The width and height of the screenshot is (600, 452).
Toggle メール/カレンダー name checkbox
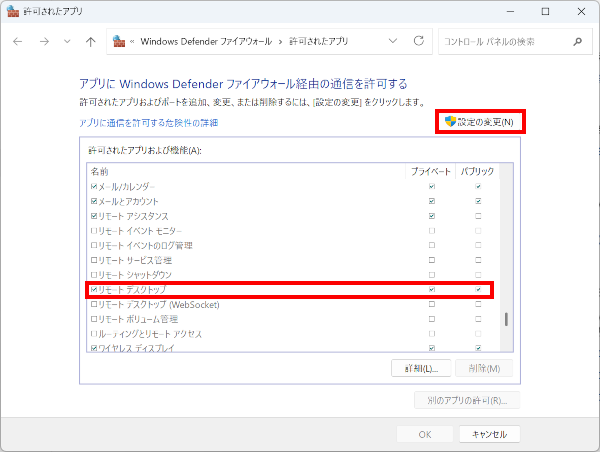point(94,187)
